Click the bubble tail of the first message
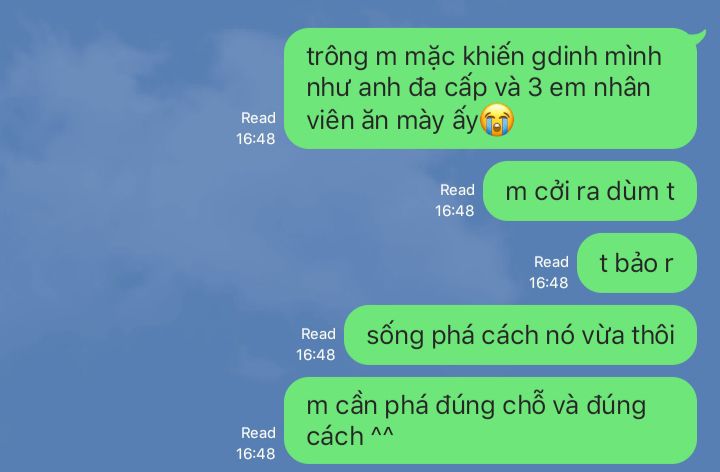Image resolution: width=720 pixels, height=472 pixels. 701,37
